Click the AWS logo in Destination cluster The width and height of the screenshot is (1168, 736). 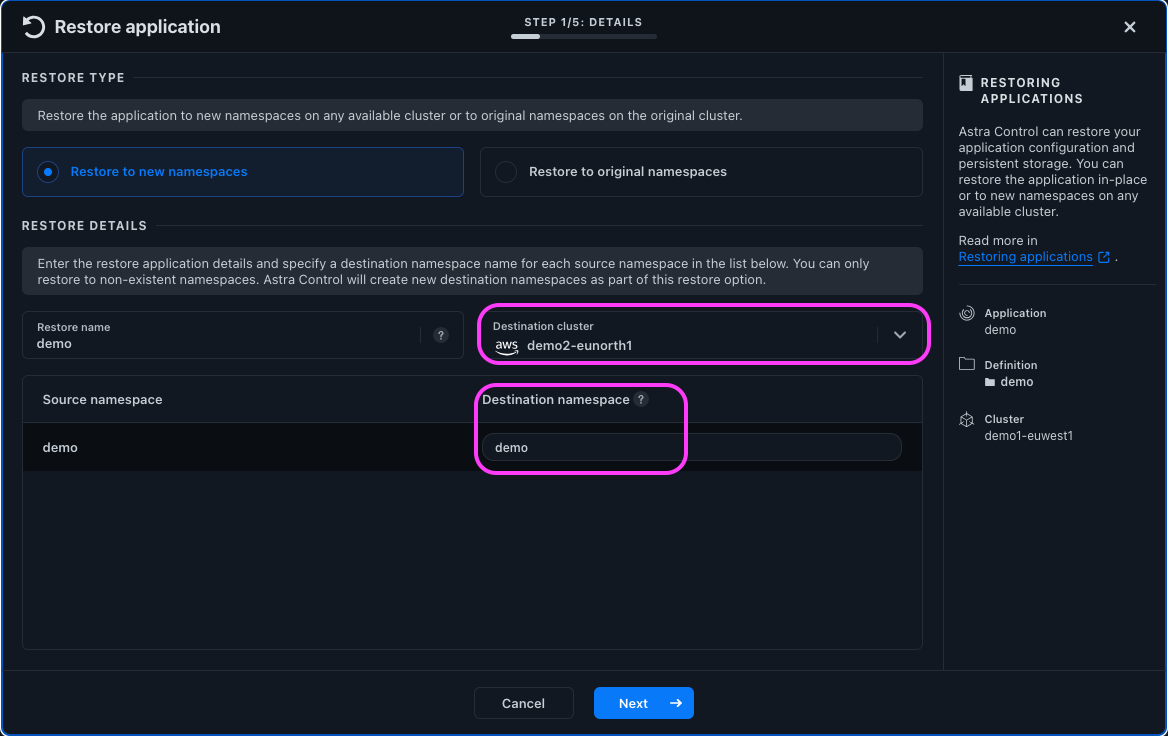pos(507,346)
